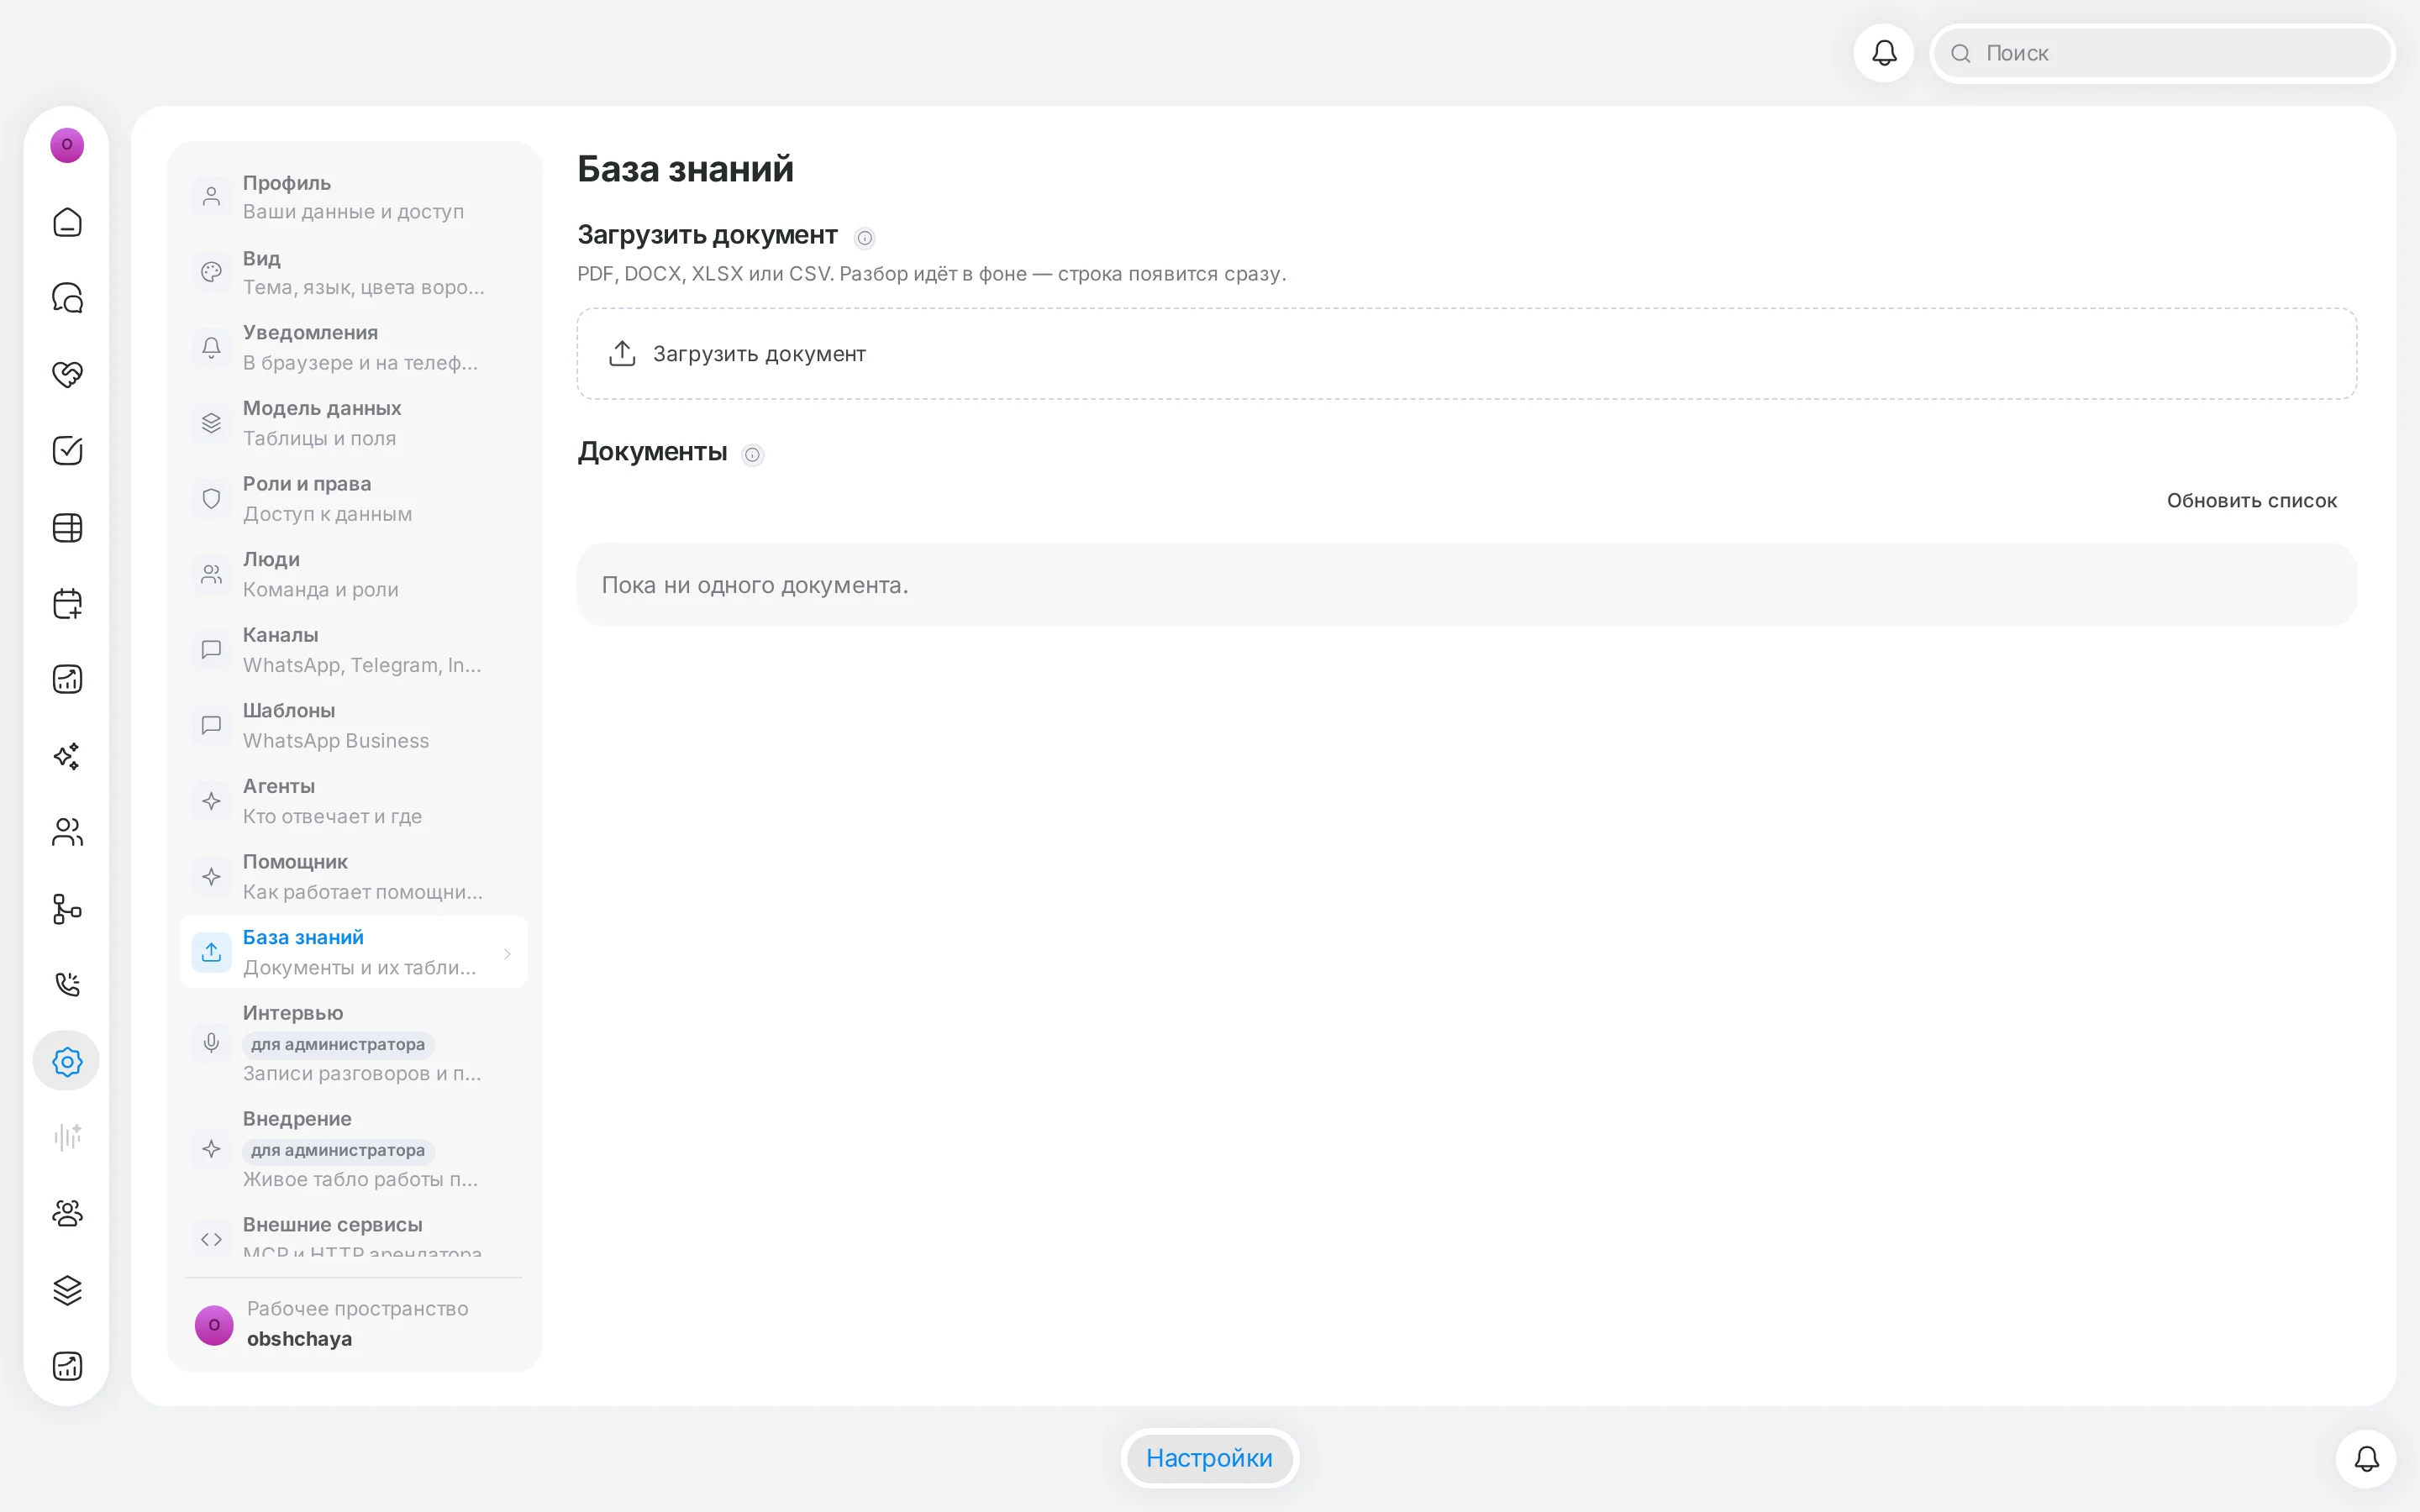Viewport: 2420px width, 1512px height.
Task: Open Модель данных section
Action: tap(354, 423)
